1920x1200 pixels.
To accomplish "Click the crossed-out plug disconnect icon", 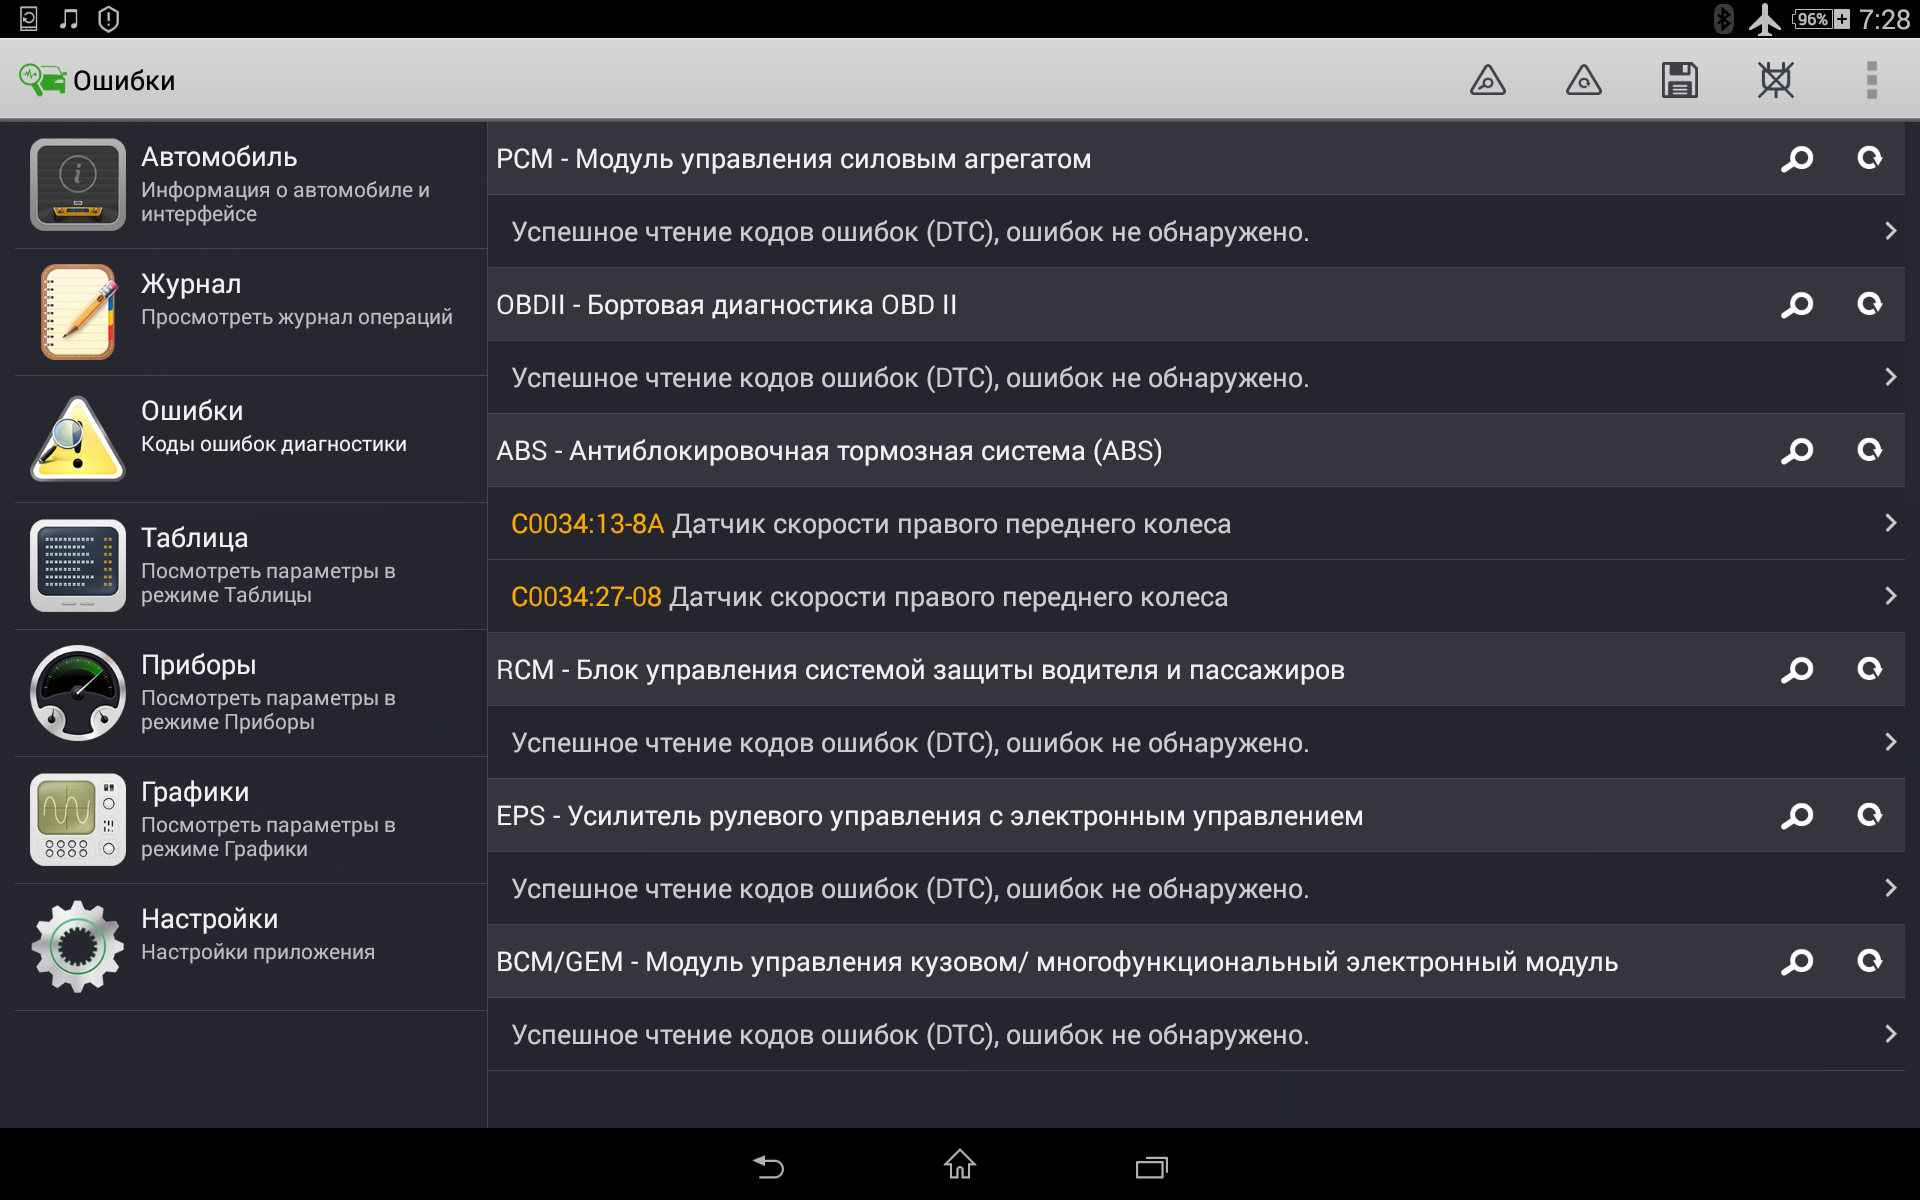I will (x=1775, y=80).
